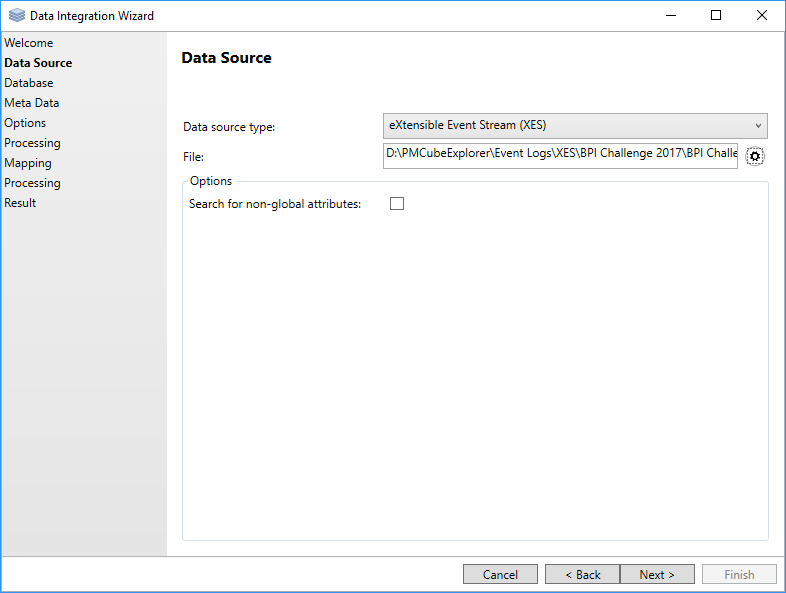Select the Data Source step
Viewport: 786px width, 593px height.
coord(38,63)
